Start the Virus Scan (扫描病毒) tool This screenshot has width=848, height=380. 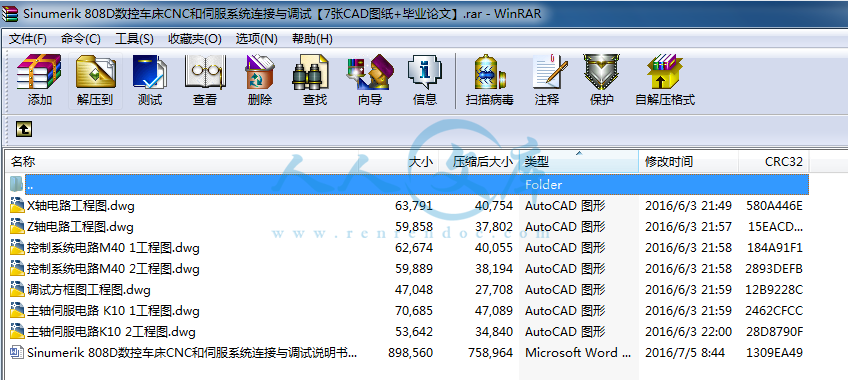(489, 72)
